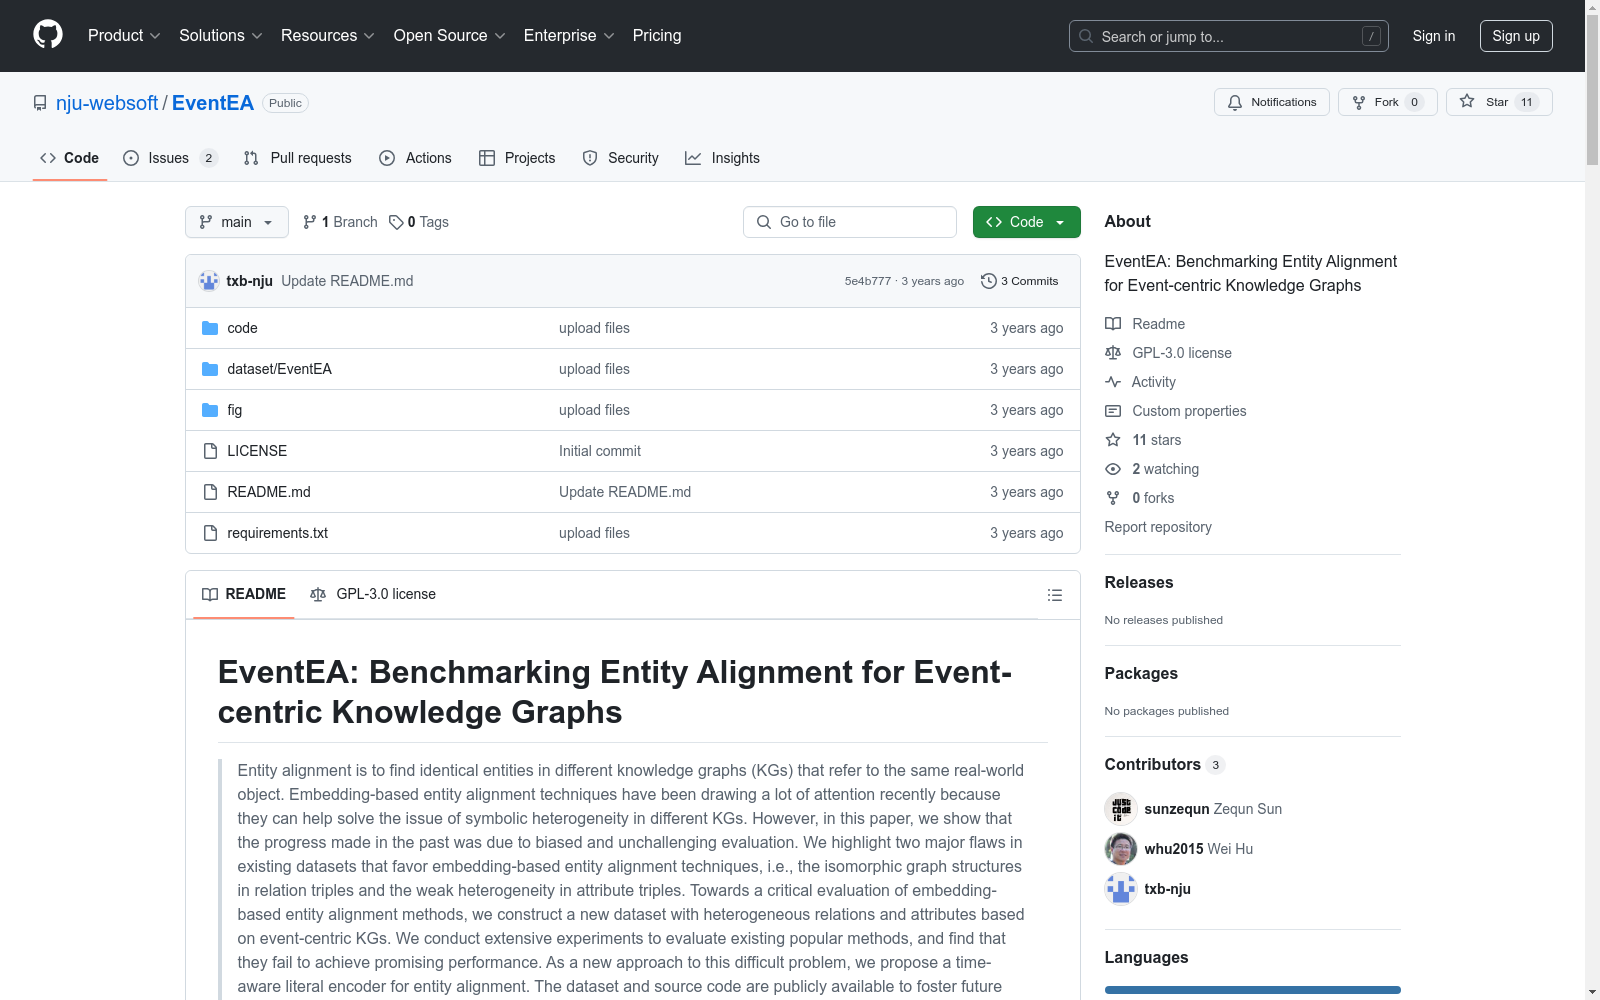
Task: Expand the Open Source menu
Action: pyautogui.click(x=450, y=36)
